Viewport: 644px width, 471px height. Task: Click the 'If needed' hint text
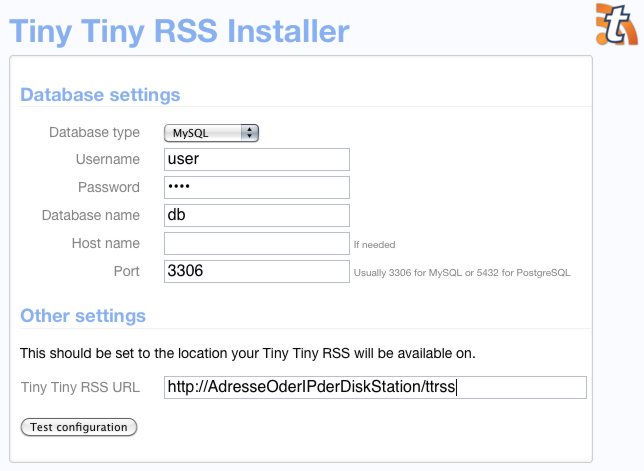click(x=375, y=245)
